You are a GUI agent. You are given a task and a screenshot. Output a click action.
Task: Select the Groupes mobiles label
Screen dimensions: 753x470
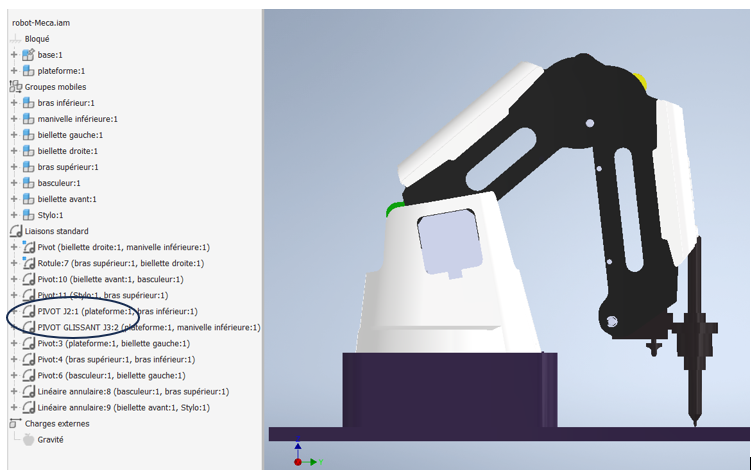coord(55,87)
